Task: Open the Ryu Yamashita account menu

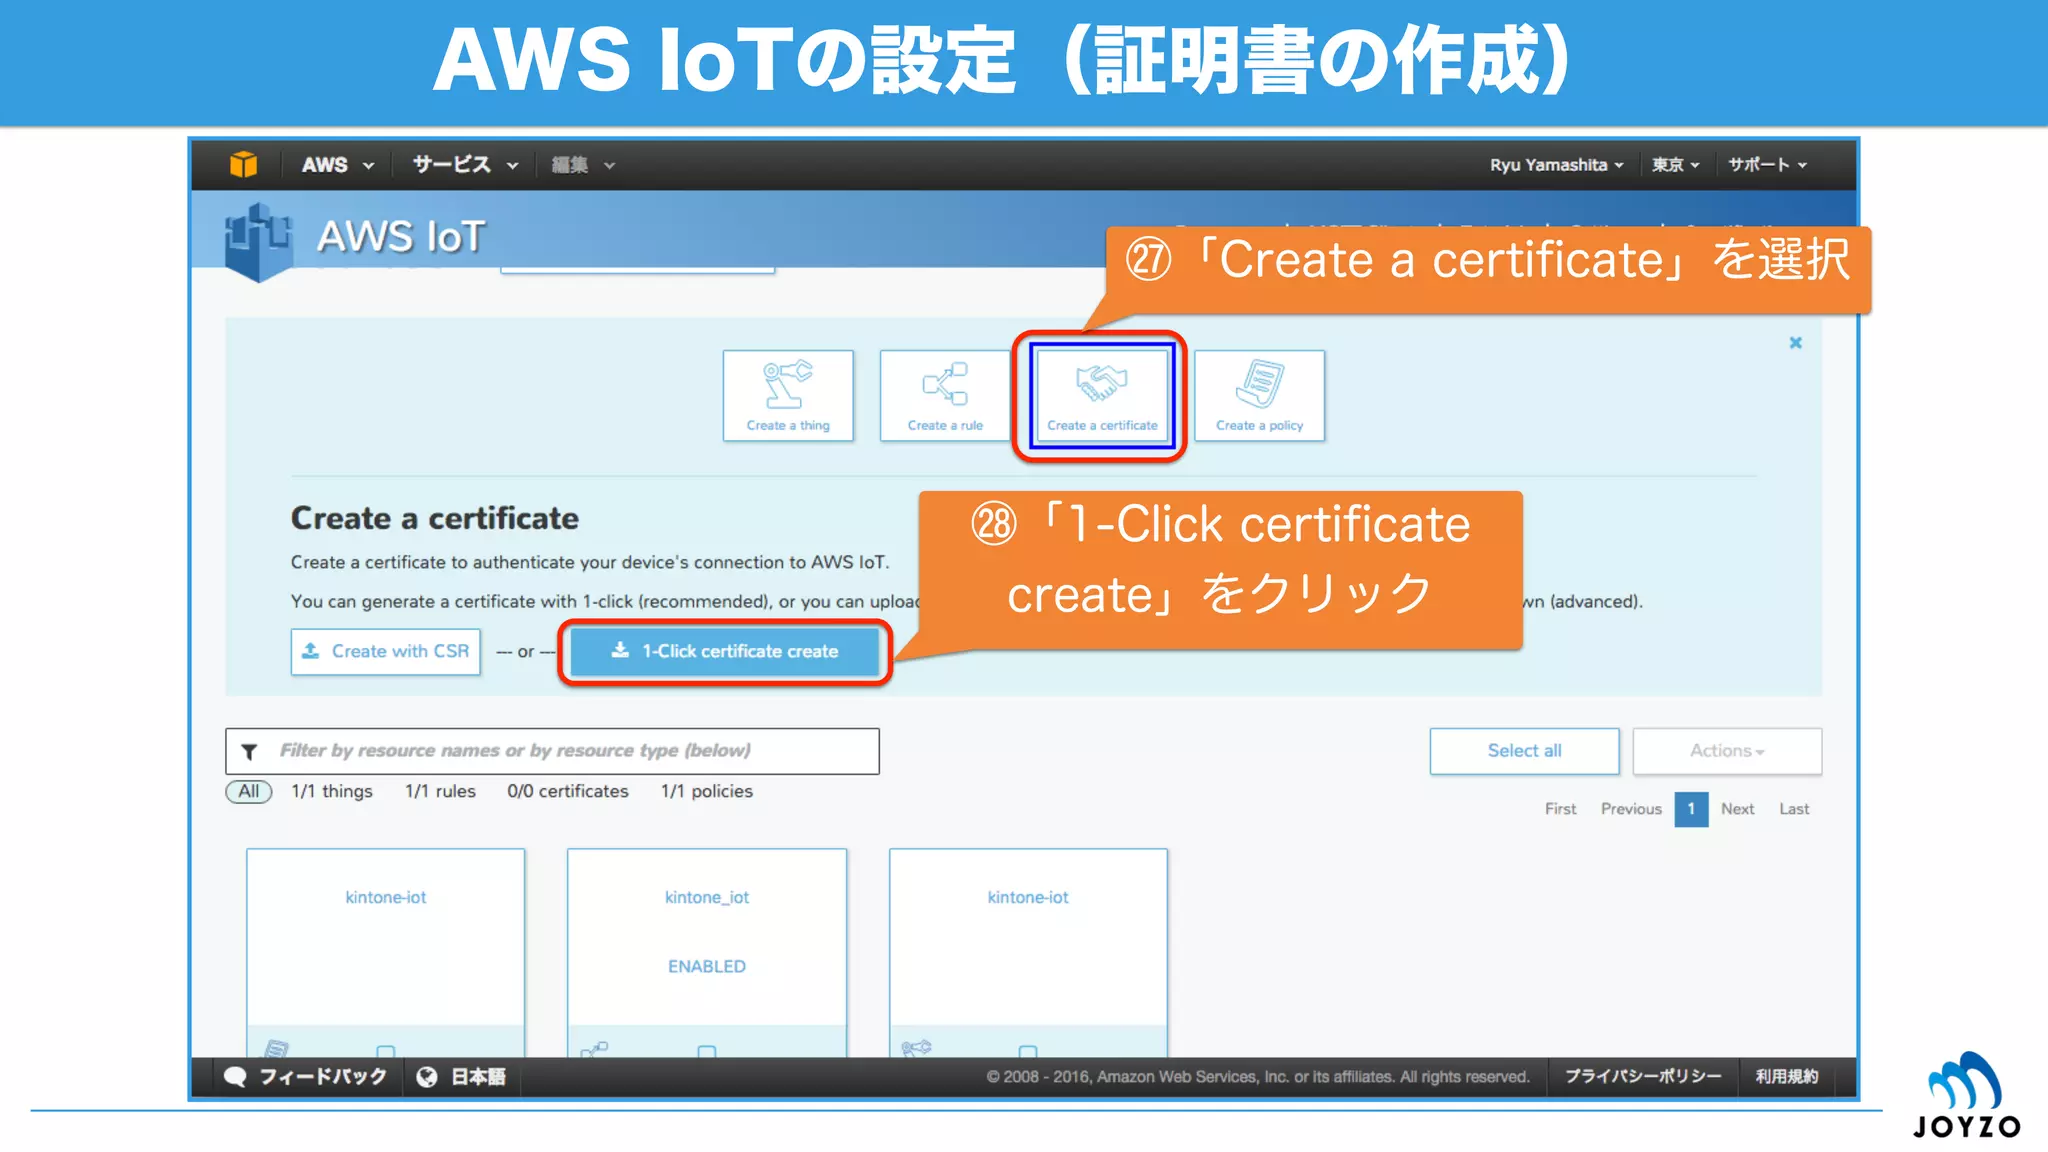Action: click(x=1556, y=165)
